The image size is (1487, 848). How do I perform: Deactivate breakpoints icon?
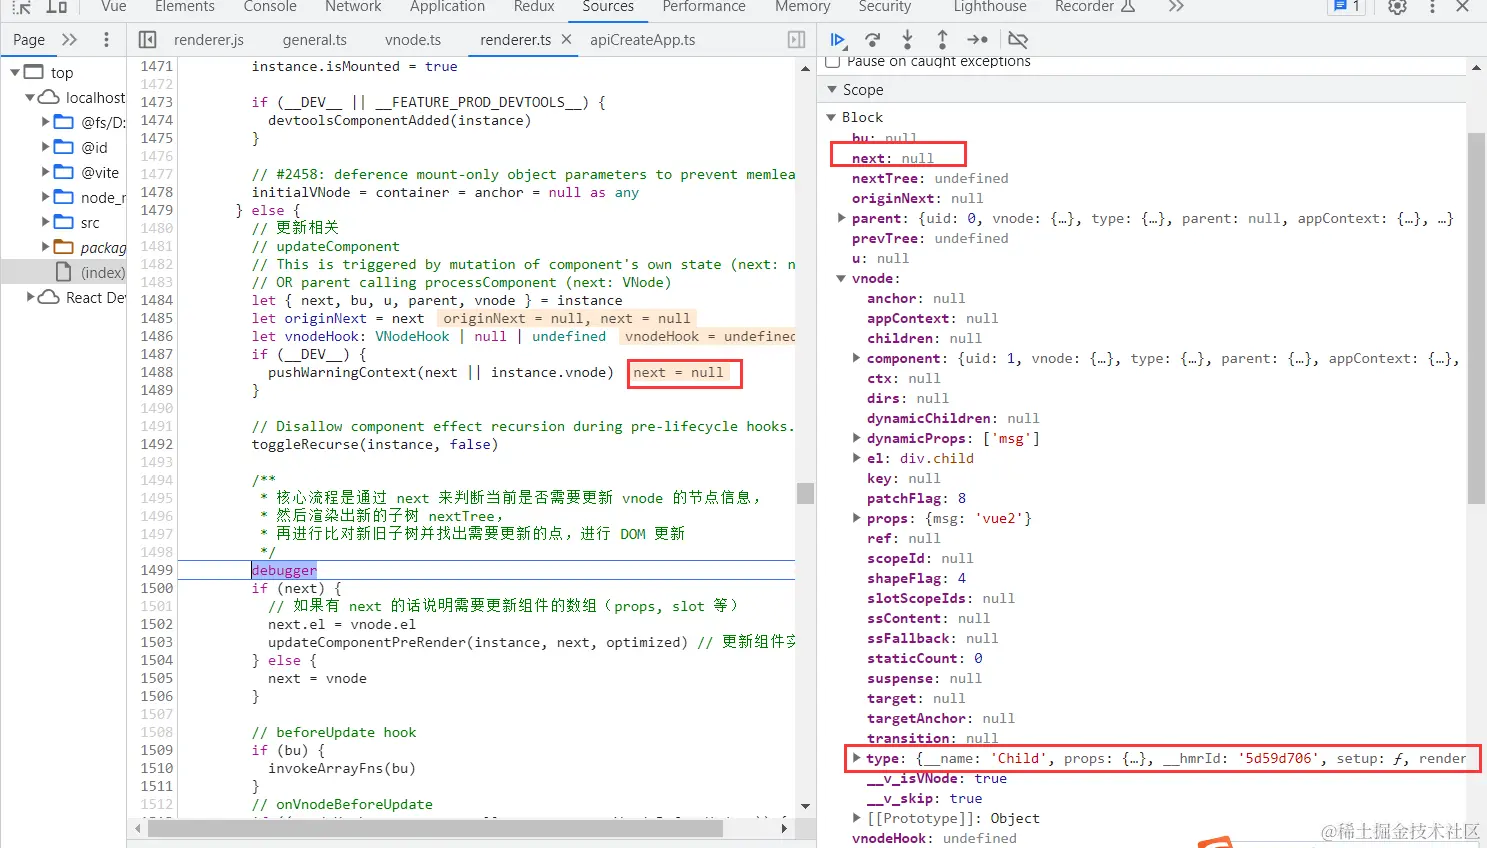coord(1018,40)
